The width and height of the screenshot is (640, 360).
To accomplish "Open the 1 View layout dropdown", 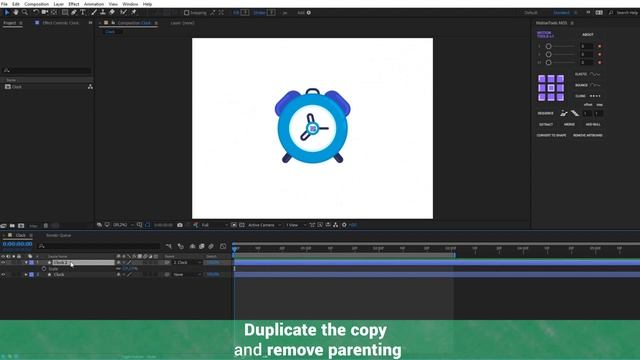I will 296,225.
